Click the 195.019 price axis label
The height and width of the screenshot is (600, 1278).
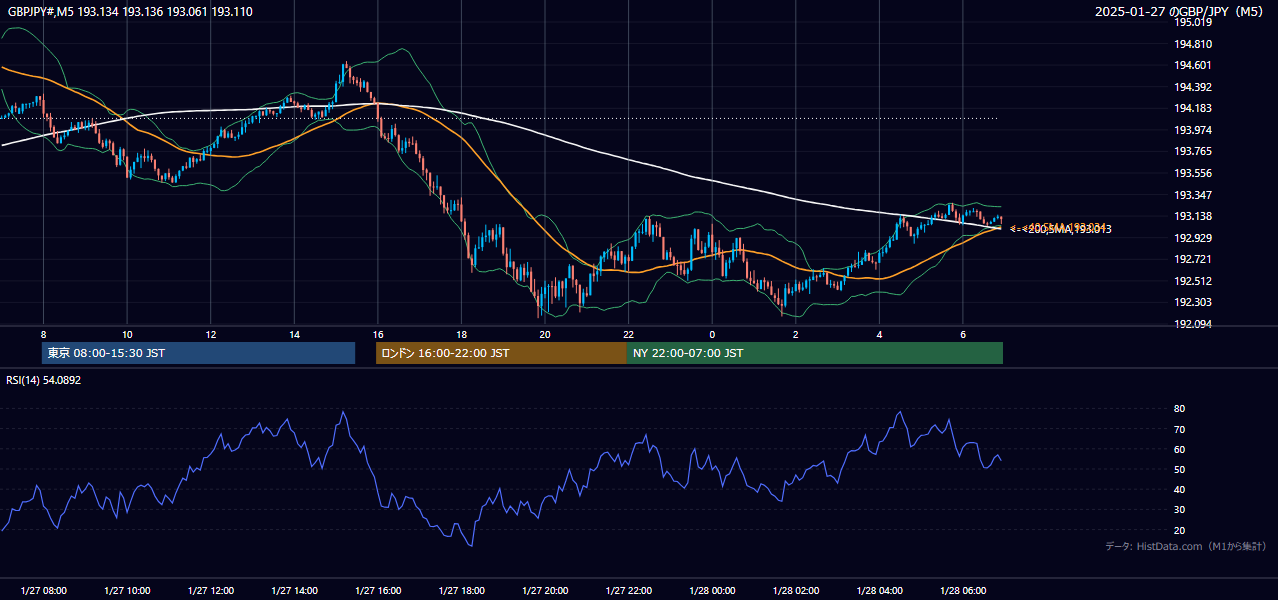[1191, 22]
